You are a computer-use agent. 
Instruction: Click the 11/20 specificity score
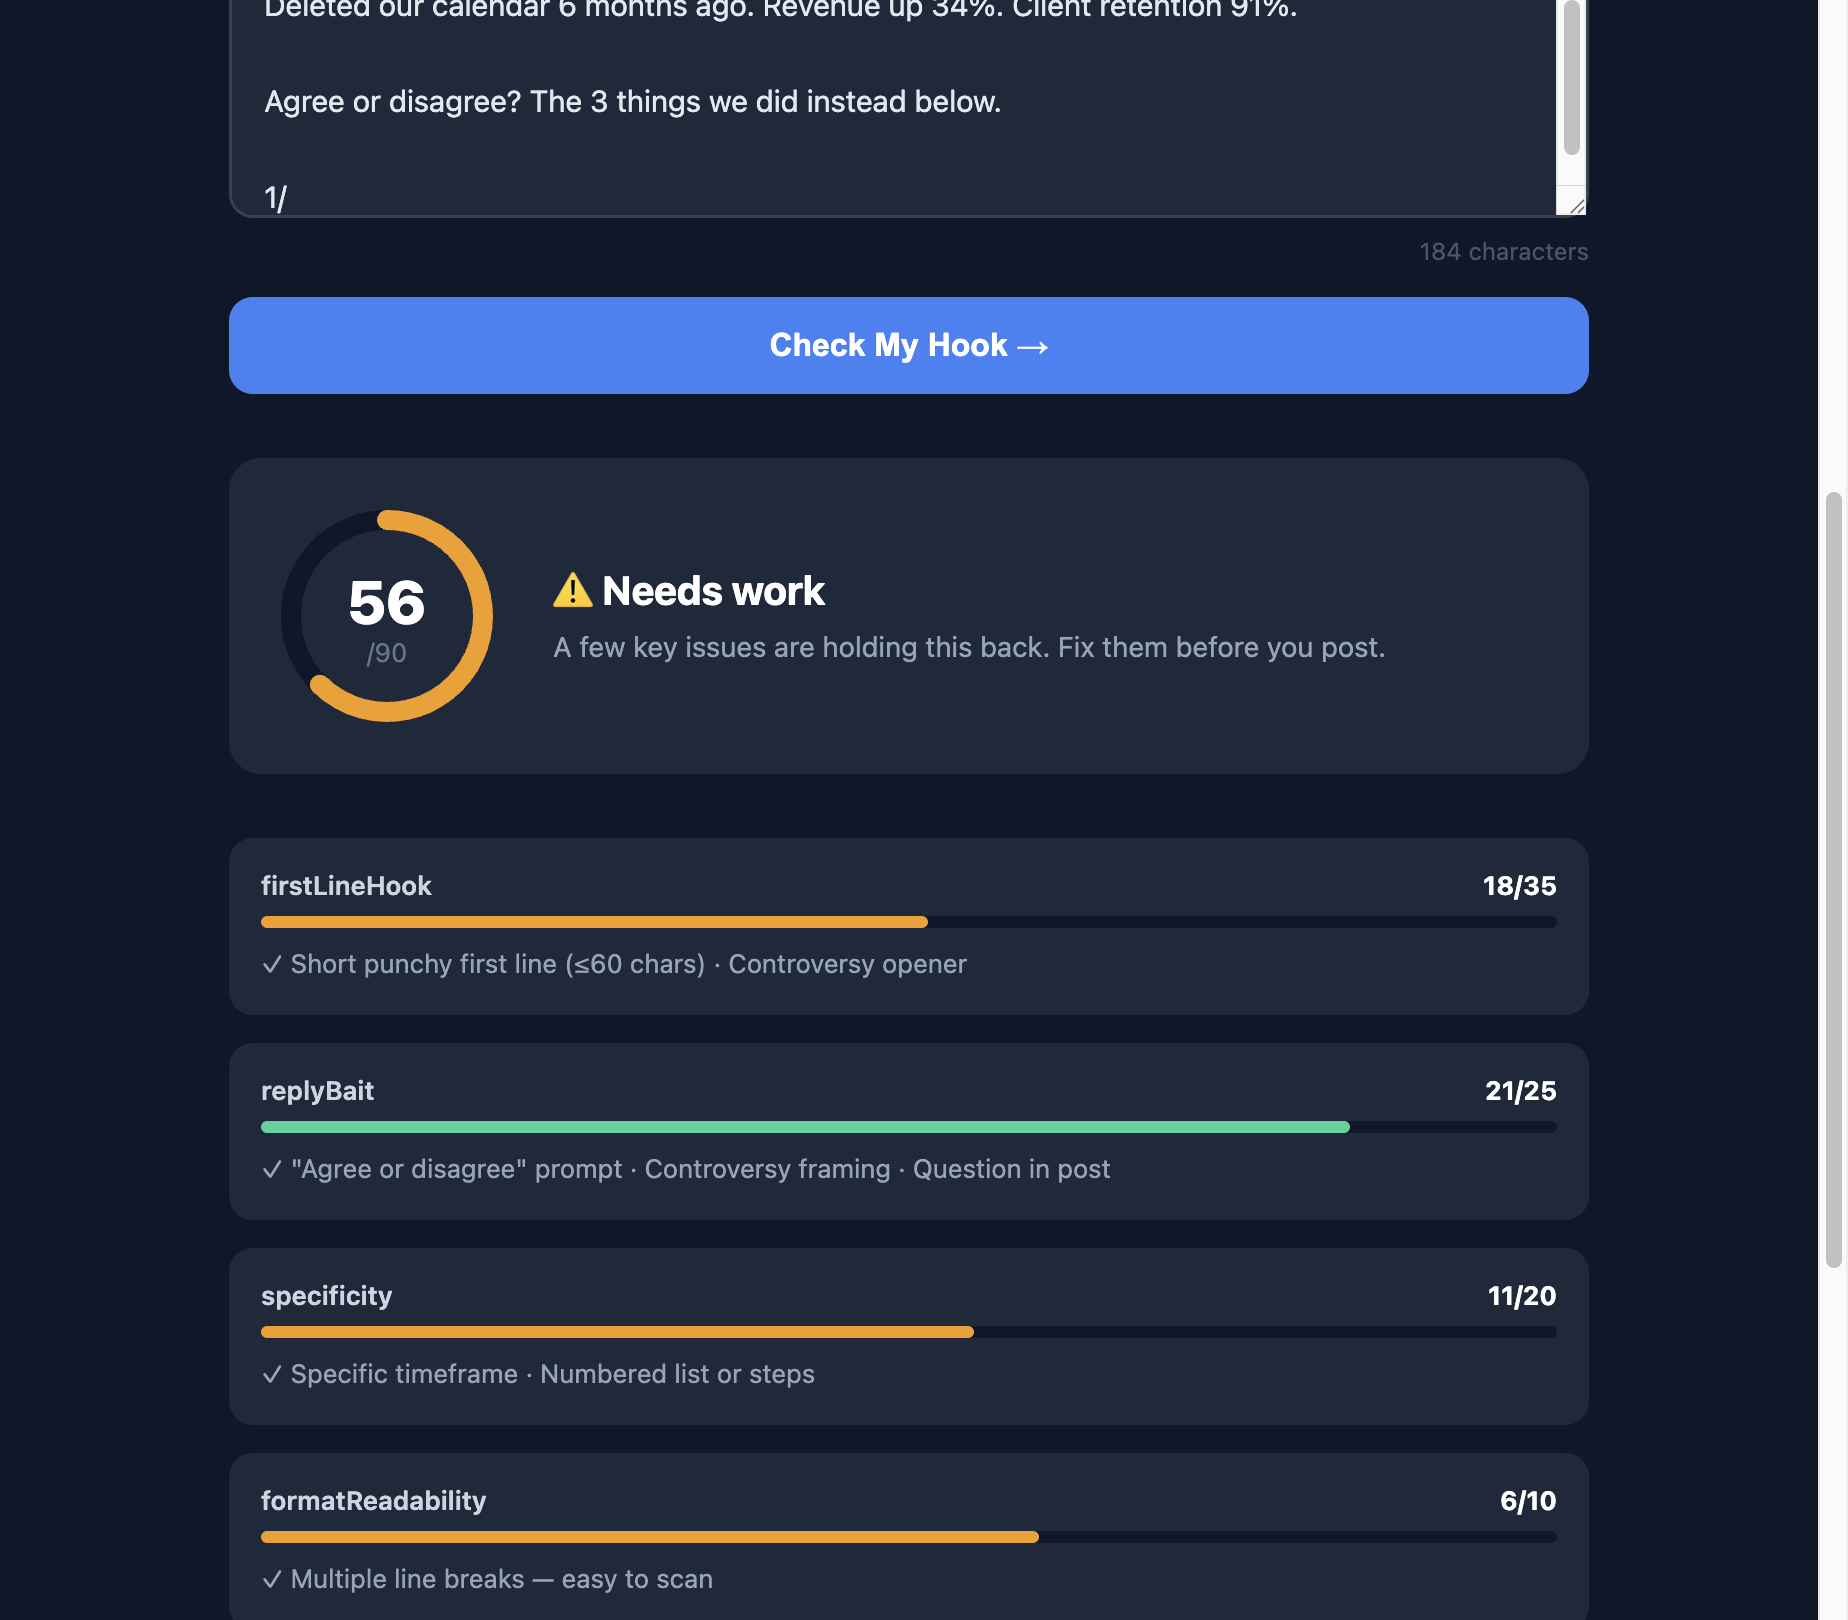click(x=1521, y=1296)
